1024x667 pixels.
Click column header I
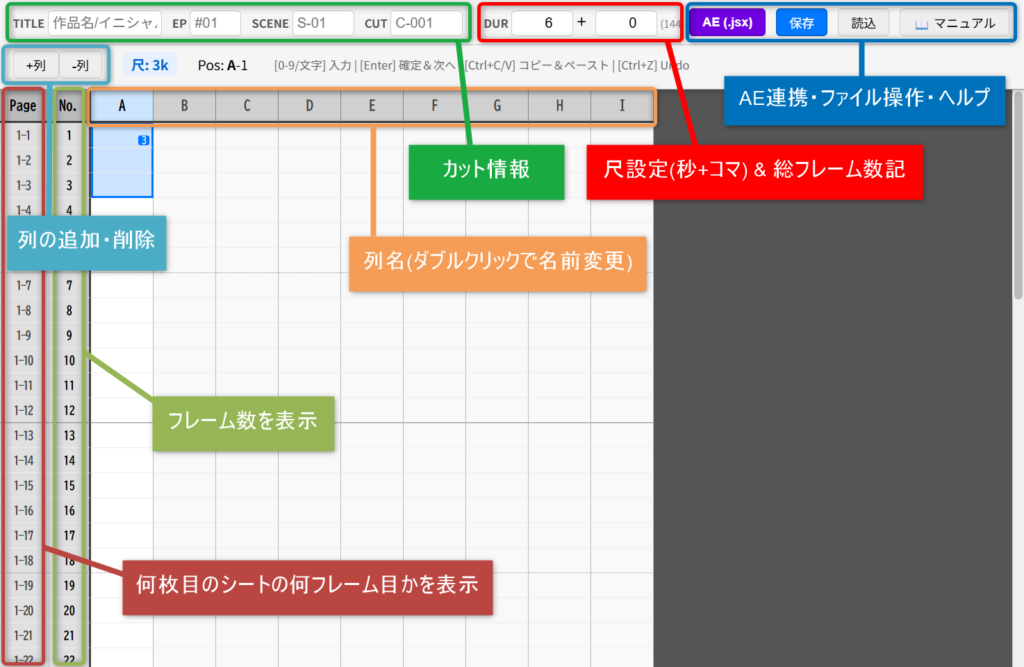622,105
